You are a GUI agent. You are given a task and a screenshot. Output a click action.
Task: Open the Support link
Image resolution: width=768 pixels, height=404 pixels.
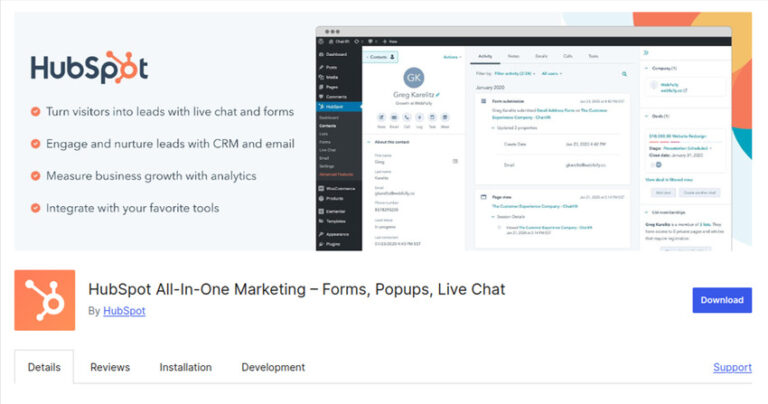point(732,367)
